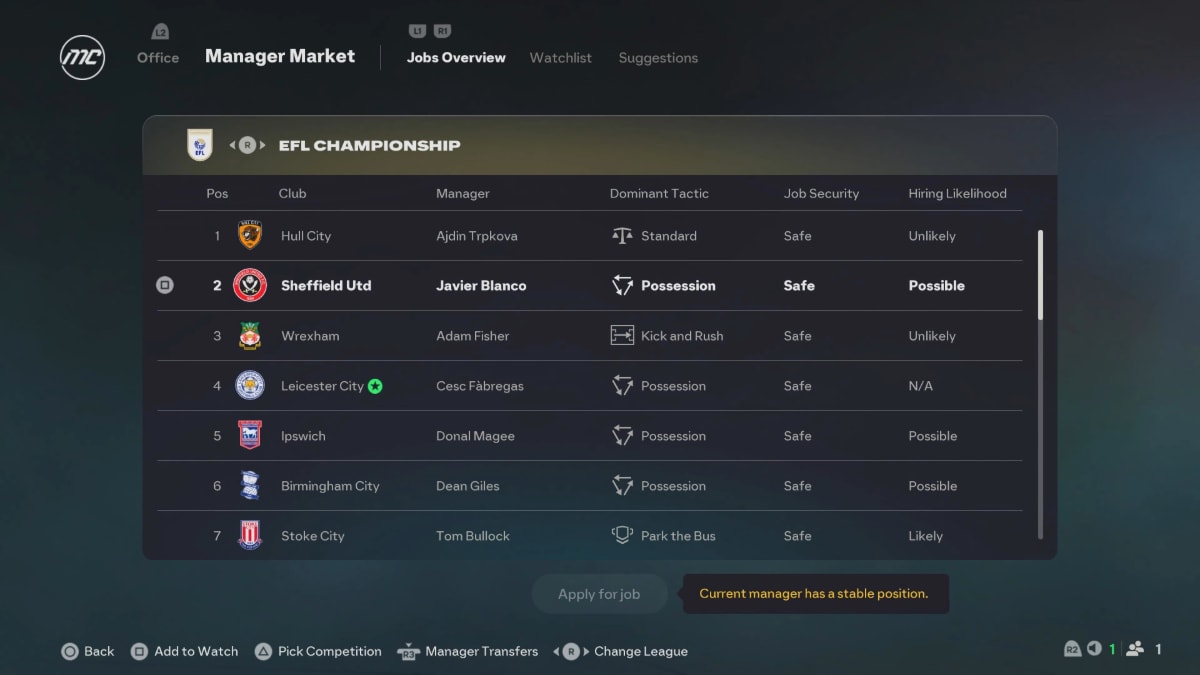Open the Suggestions tab
Viewport: 1200px width, 675px height.
[x=658, y=57]
